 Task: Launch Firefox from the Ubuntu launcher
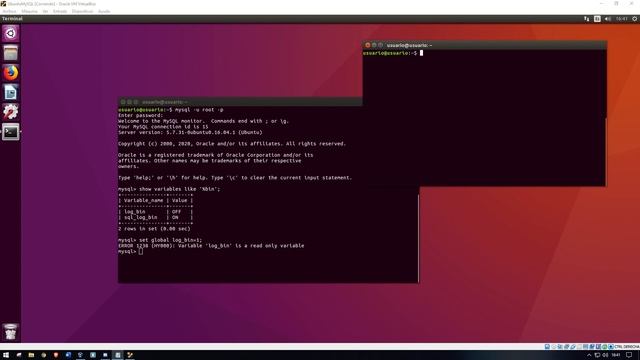click(x=11, y=73)
